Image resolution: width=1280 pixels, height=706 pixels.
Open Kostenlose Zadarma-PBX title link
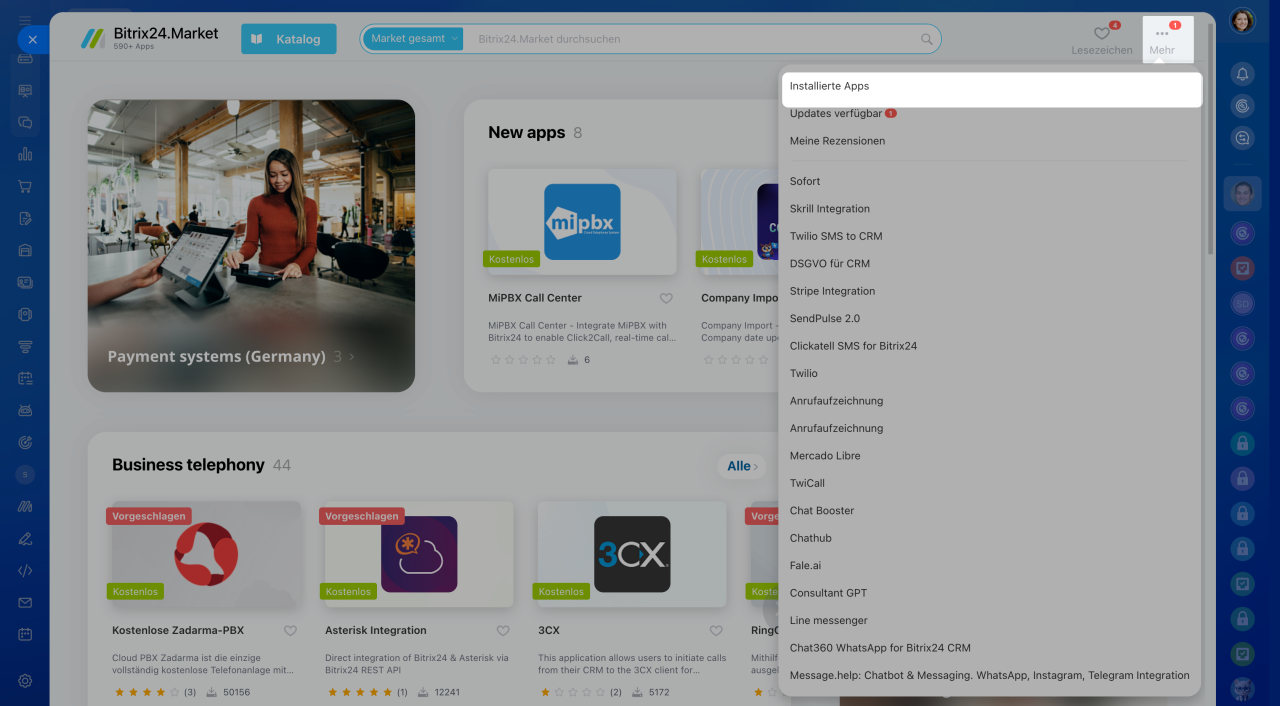pyautogui.click(x=178, y=631)
